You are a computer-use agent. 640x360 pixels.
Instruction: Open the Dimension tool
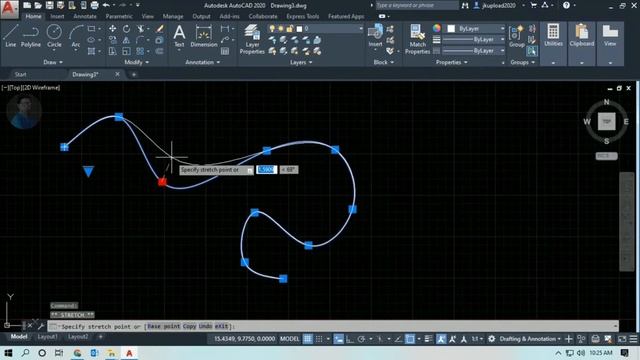tap(203, 36)
